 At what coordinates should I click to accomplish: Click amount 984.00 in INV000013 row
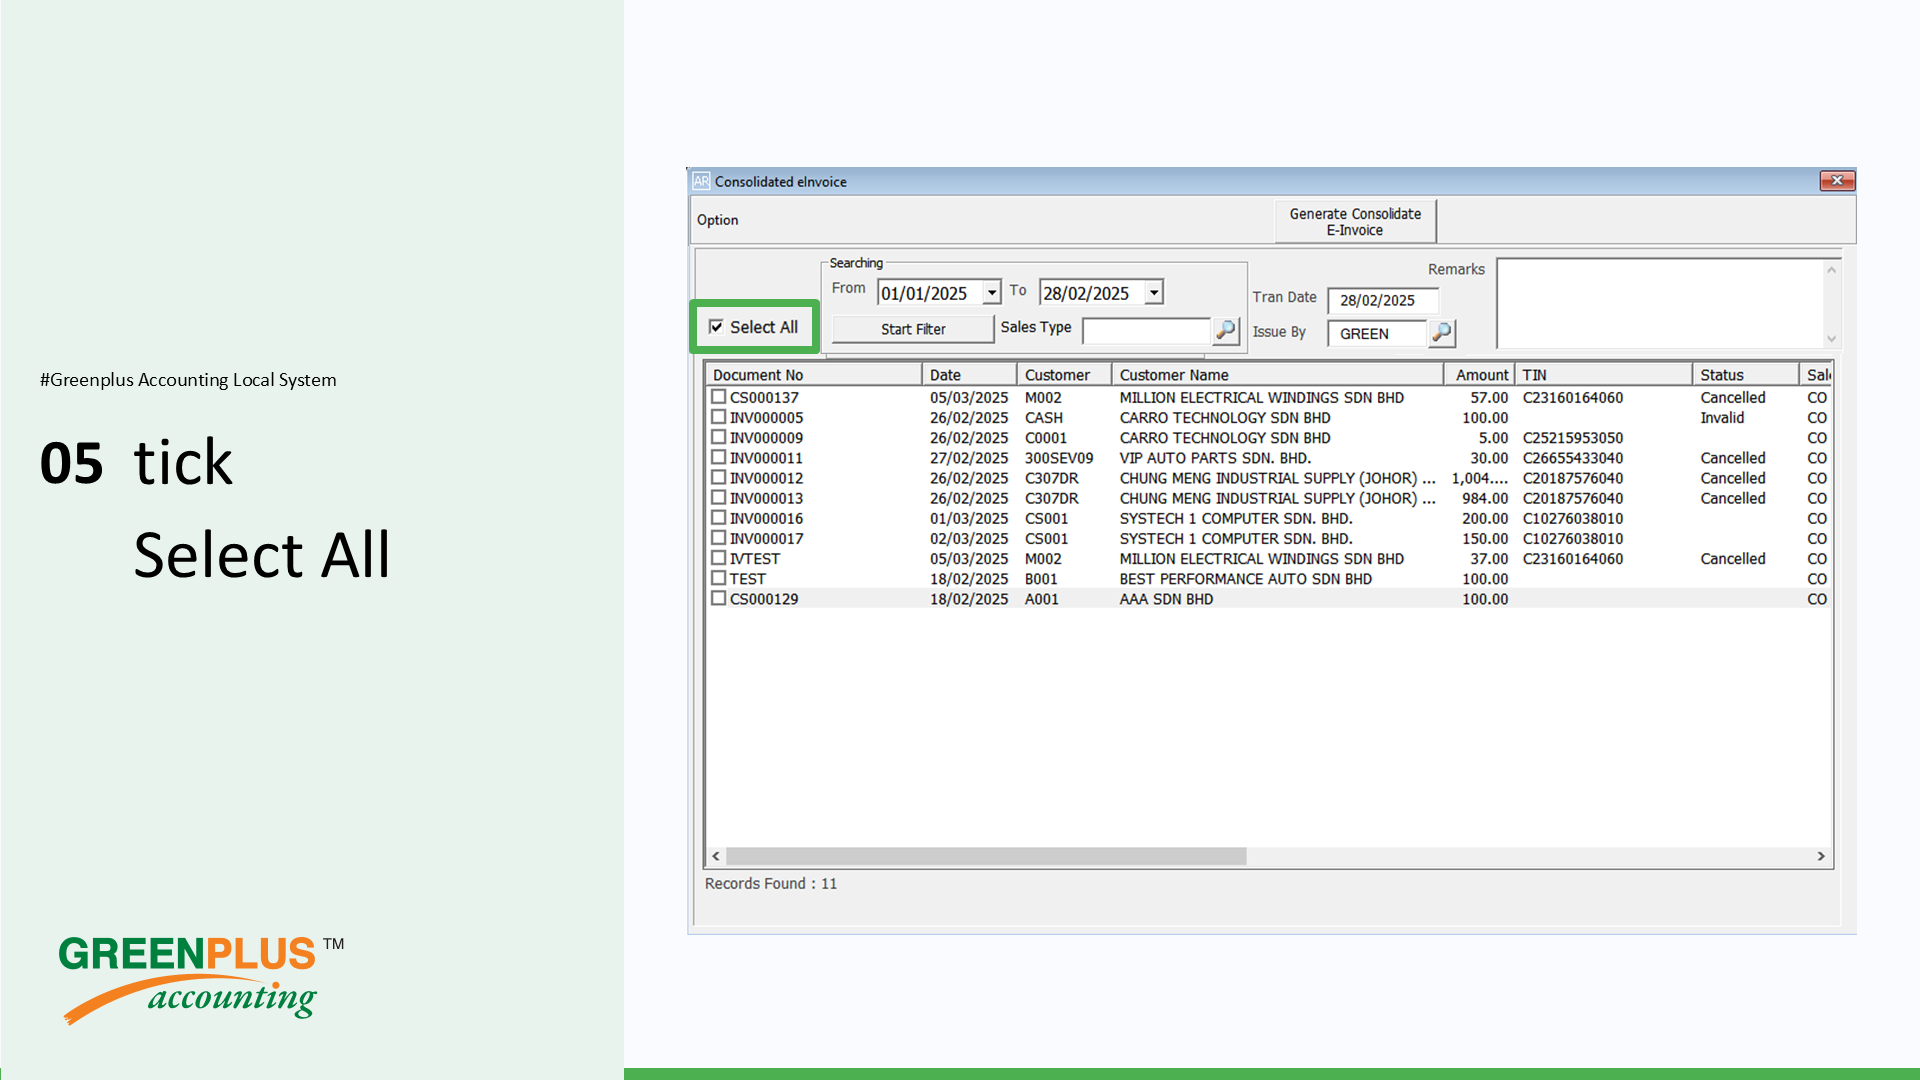pyautogui.click(x=1485, y=498)
